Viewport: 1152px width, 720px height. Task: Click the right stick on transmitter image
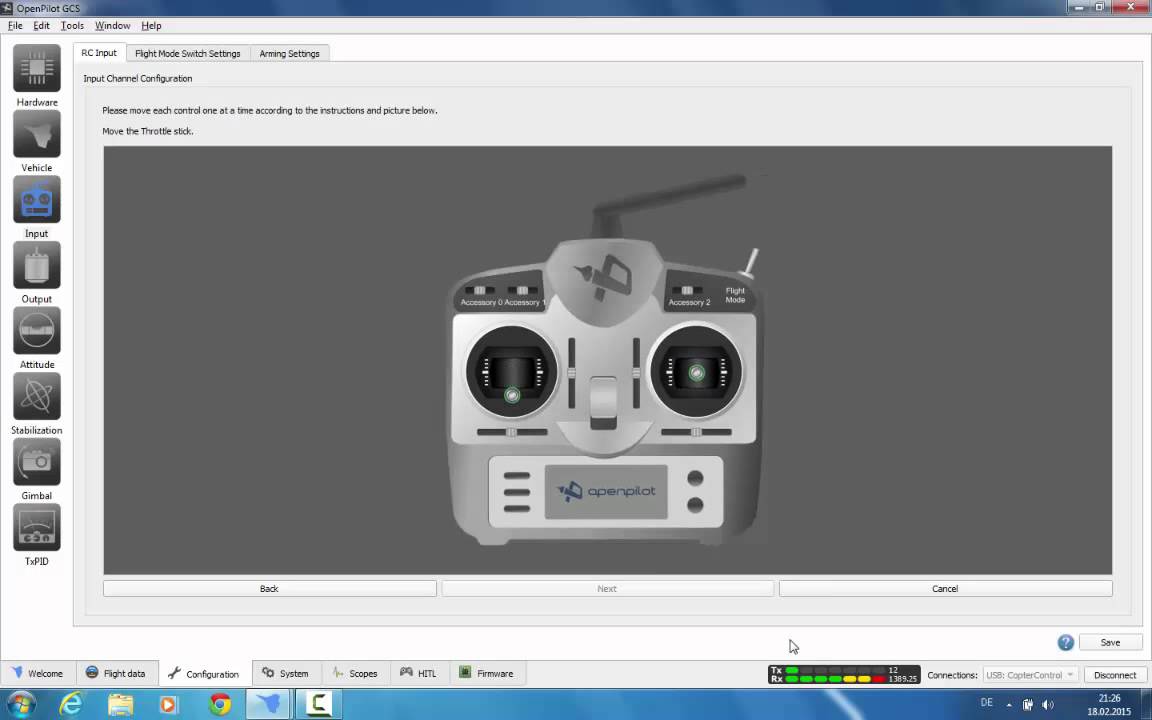coord(696,373)
